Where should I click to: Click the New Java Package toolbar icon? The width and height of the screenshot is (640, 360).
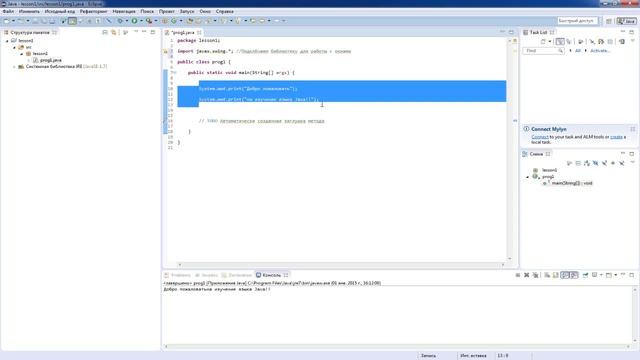(164, 21)
